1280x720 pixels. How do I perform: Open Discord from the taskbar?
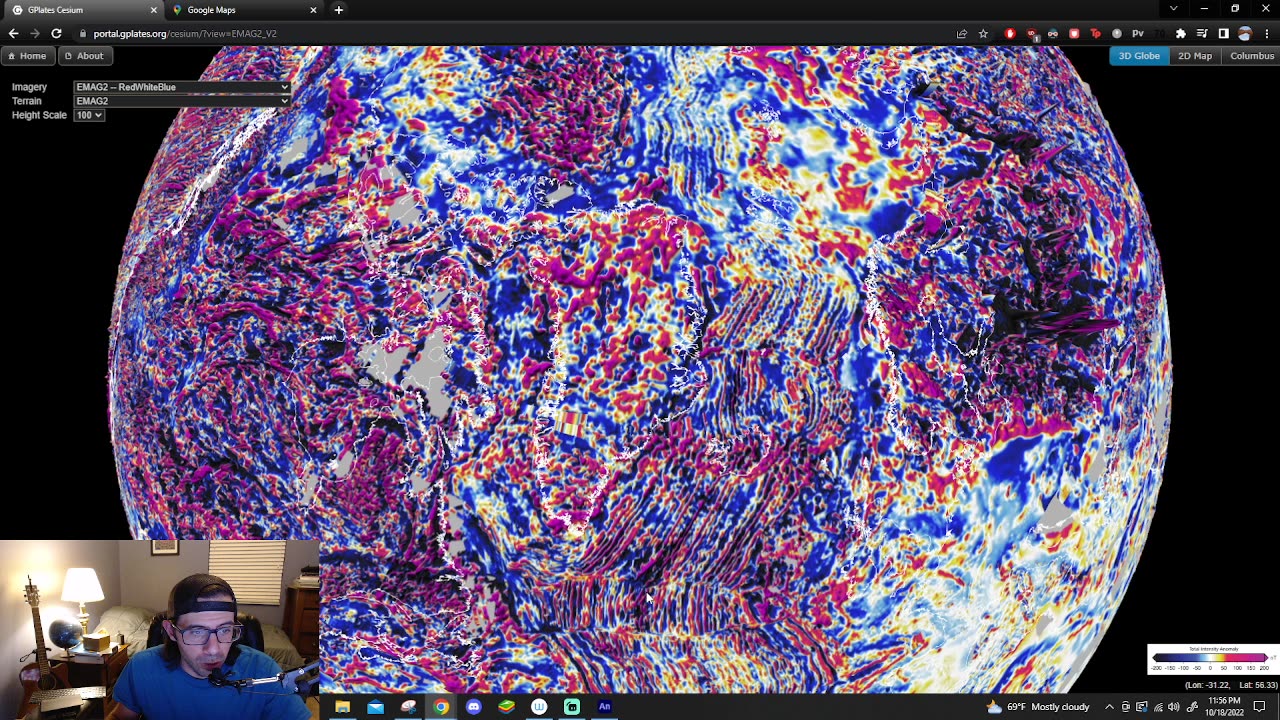coord(474,707)
